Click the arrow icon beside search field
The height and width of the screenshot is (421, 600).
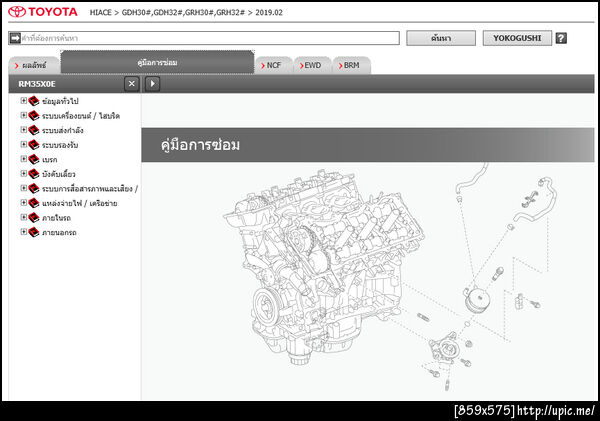(15, 38)
